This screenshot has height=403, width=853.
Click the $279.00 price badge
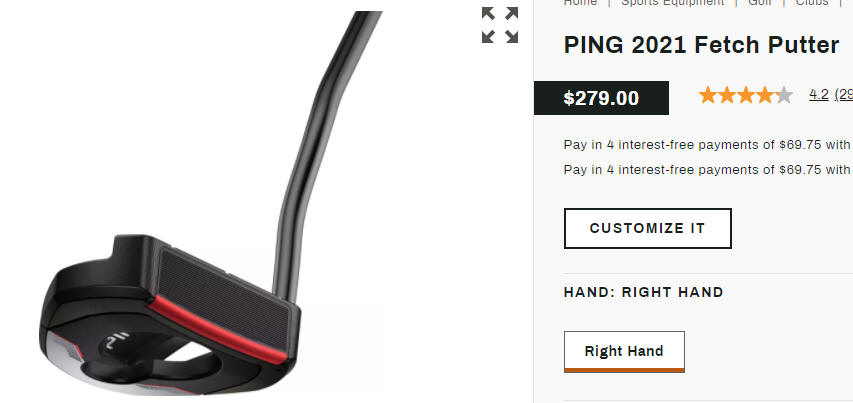point(601,98)
